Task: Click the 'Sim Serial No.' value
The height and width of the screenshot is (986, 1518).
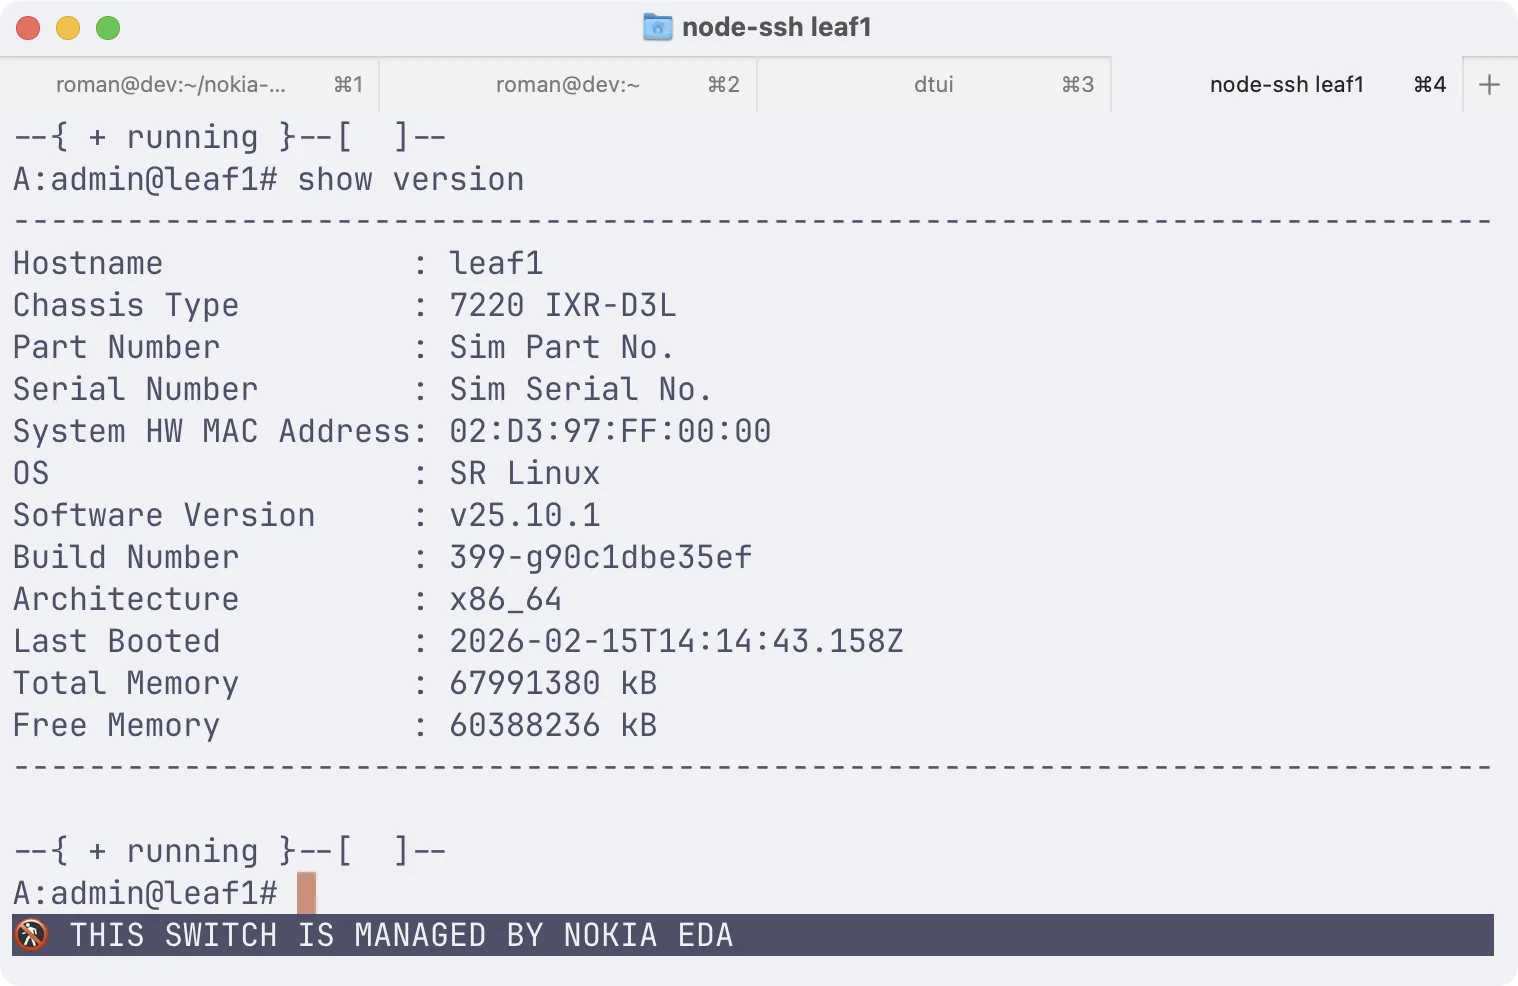Action: click(x=580, y=389)
